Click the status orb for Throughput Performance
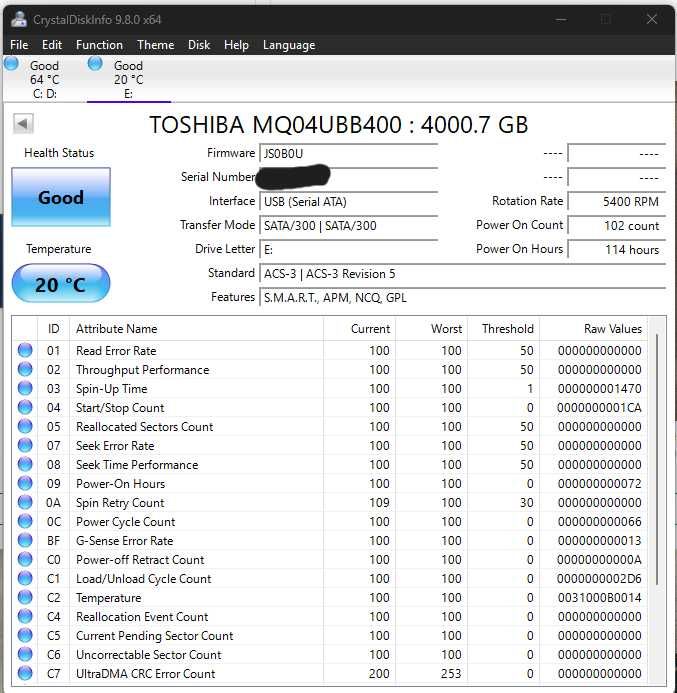The height and width of the screenshot is (693, 677). click(25, 369)
